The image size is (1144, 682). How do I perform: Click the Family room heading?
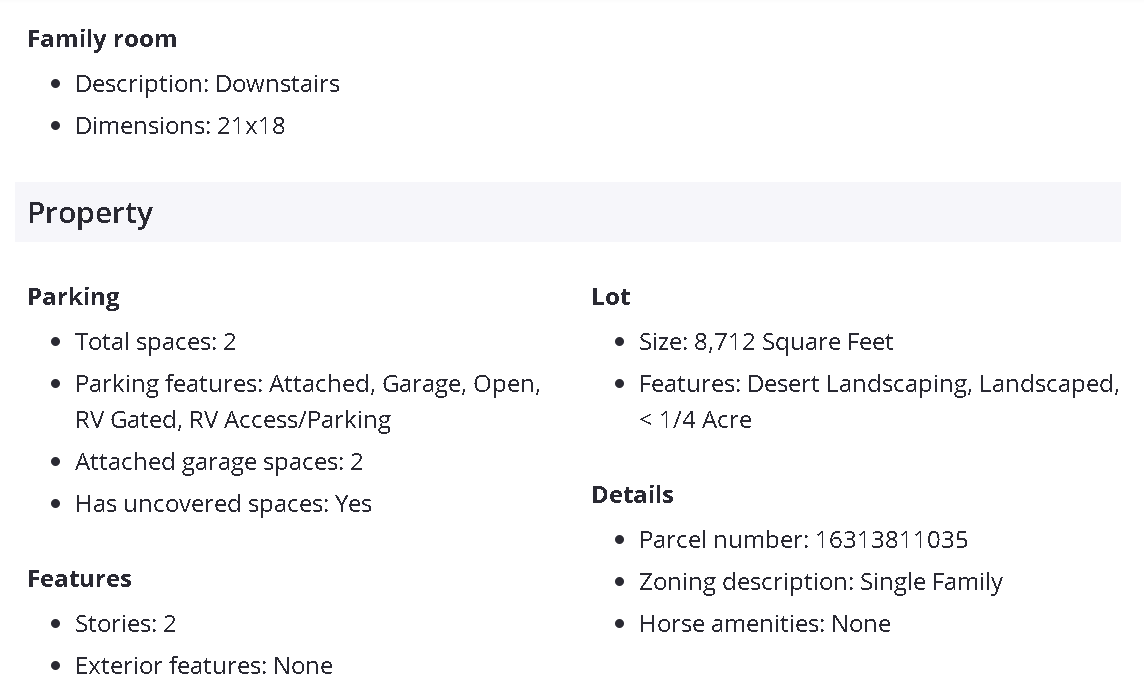click(102, 39)
